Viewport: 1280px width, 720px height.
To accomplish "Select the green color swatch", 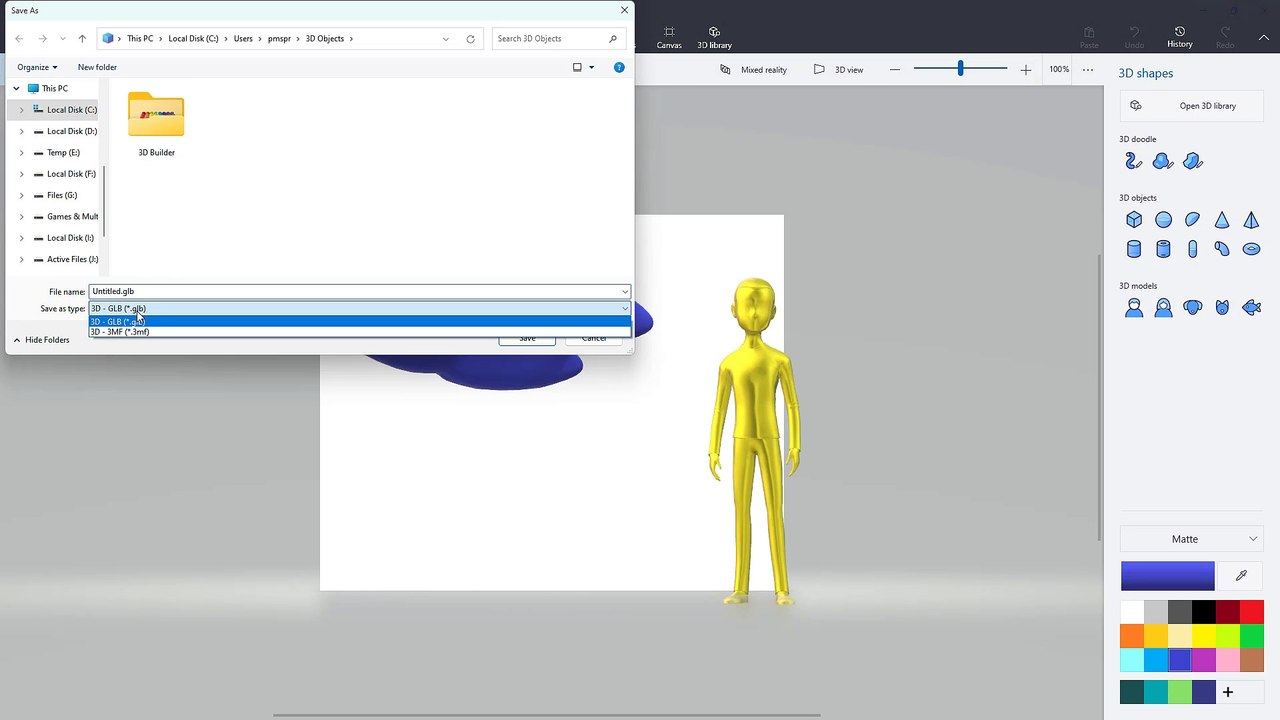I will point(1252,636).
